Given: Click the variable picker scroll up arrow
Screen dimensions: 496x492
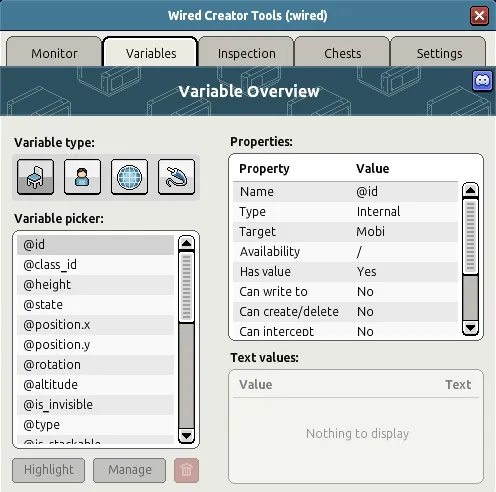Looking at the screenshot, I should [186, 243].
